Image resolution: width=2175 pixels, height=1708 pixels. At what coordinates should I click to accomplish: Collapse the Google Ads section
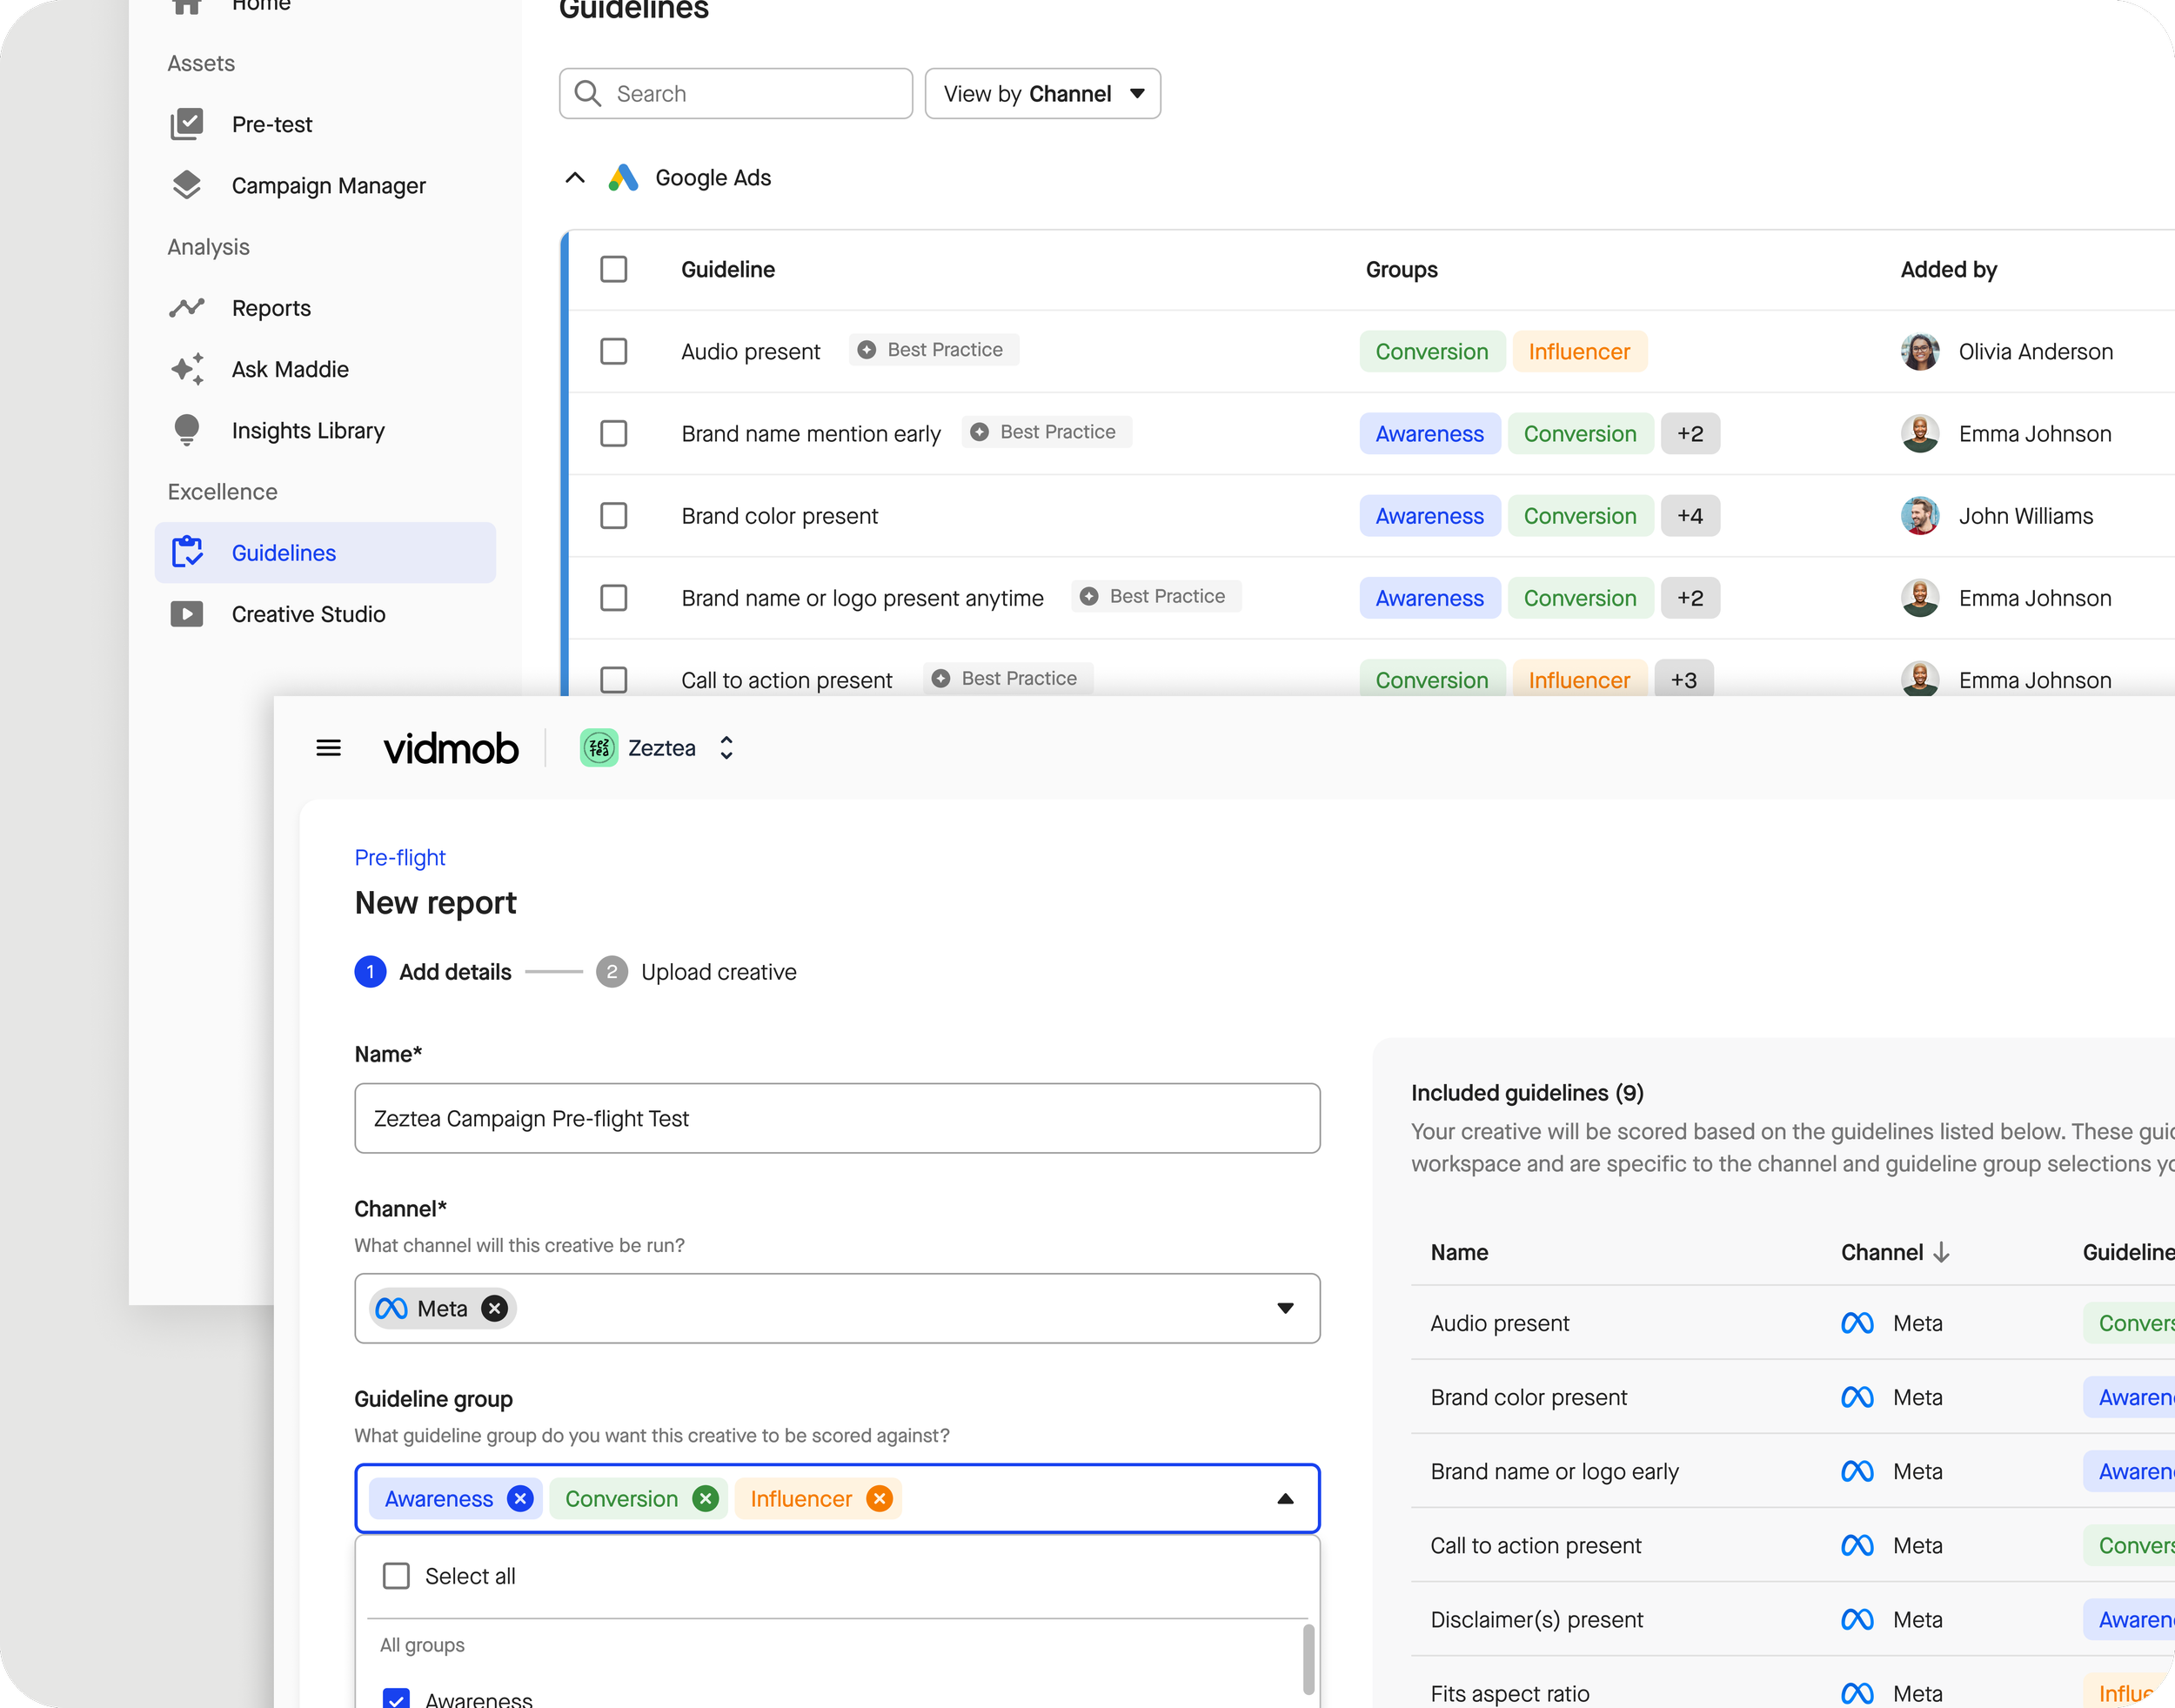575,178
